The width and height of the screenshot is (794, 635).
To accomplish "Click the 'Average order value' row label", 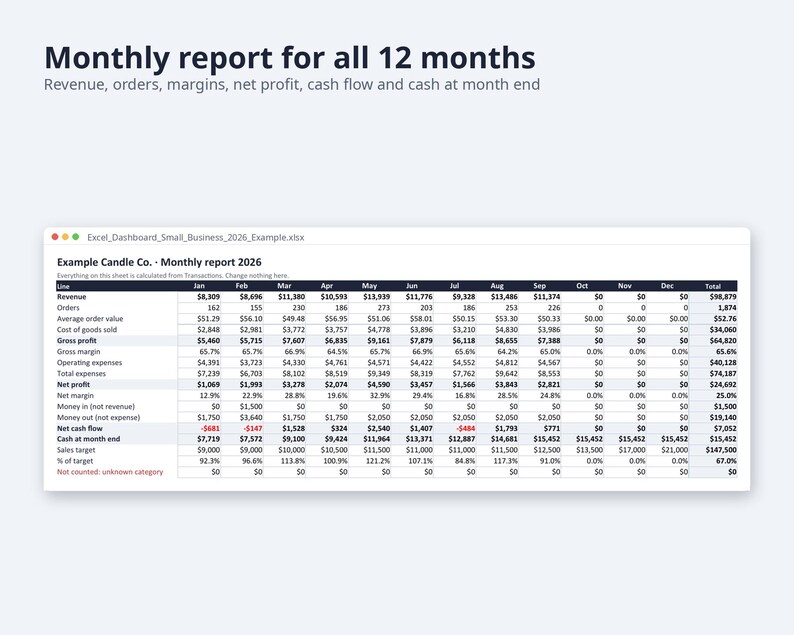I will (x=90, y=319).
